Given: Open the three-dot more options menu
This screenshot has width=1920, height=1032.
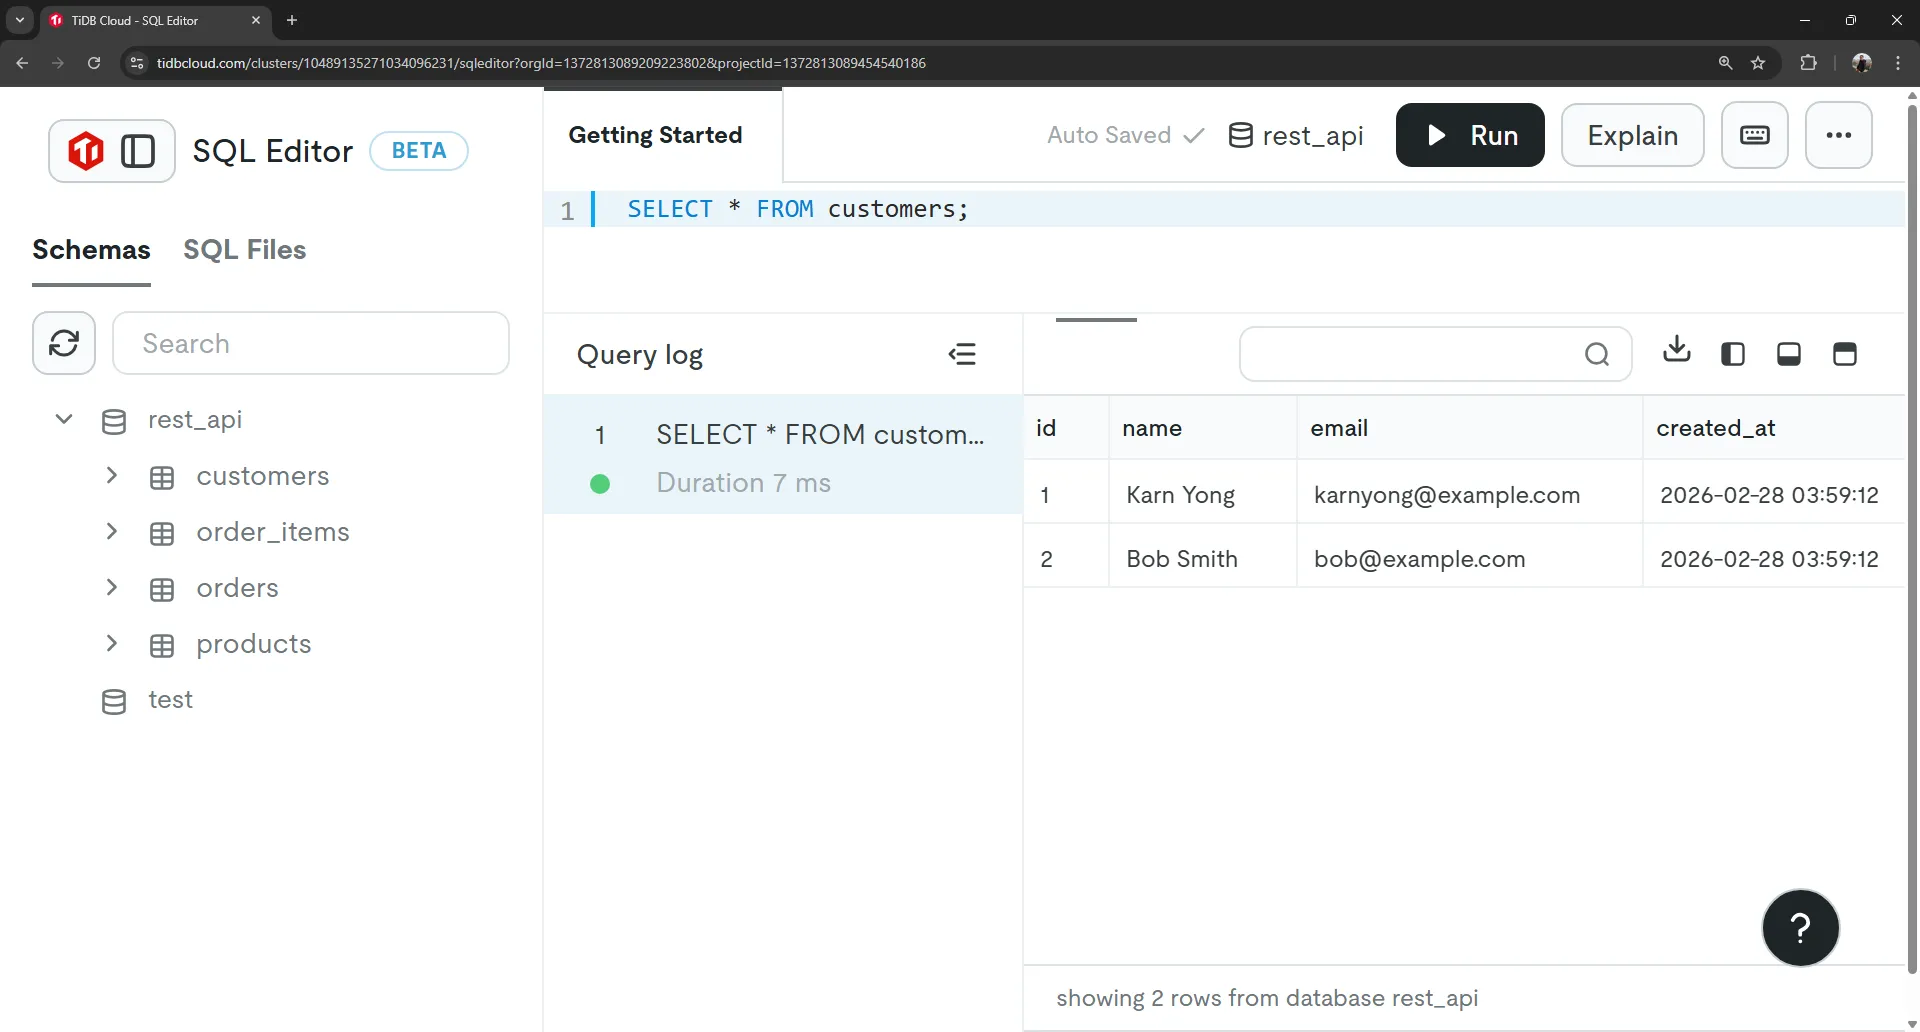Looking at the screenshot, I should pos(1838,135).
